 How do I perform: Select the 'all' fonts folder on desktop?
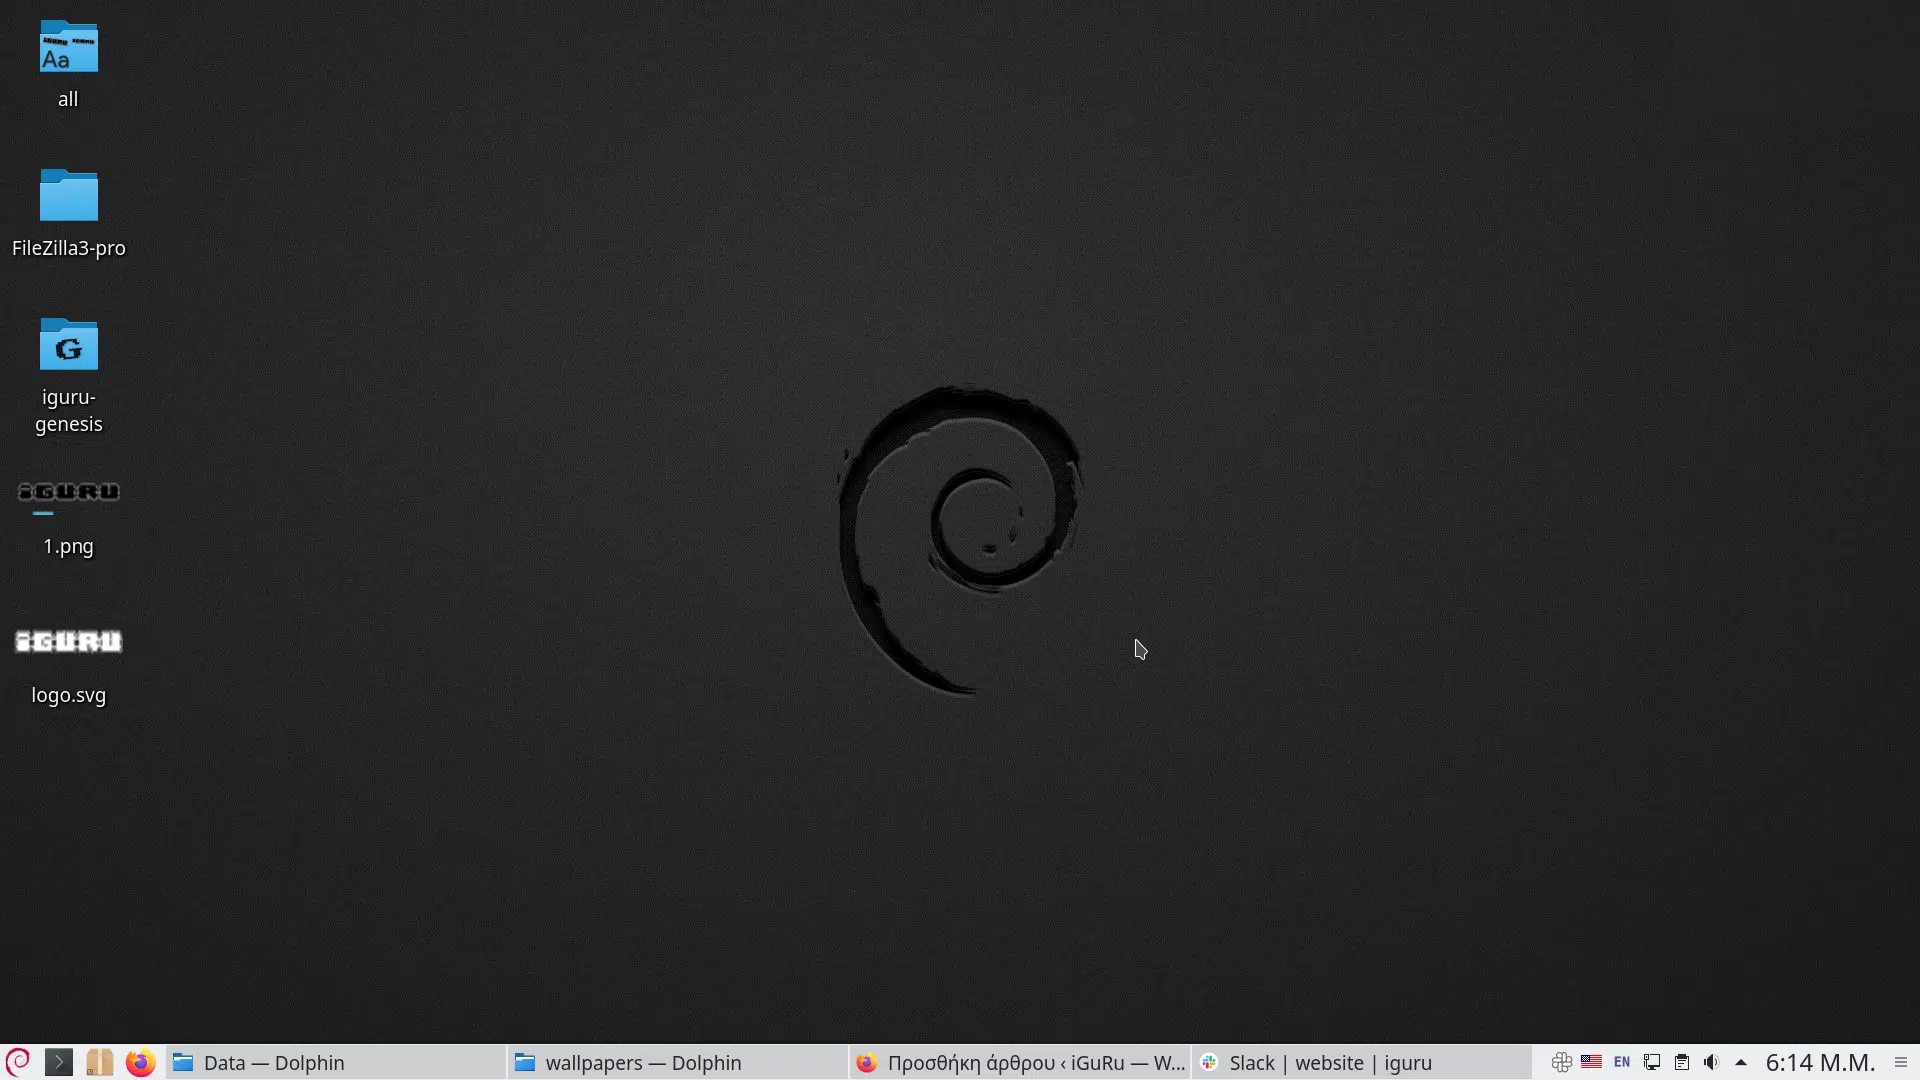[x=68, y=64]
